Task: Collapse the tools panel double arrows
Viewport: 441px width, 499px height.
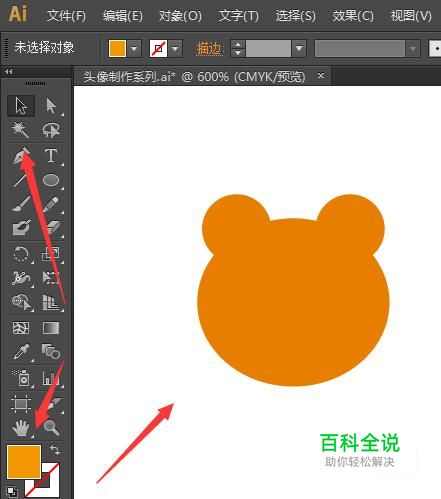Action: tap(9, 71)
